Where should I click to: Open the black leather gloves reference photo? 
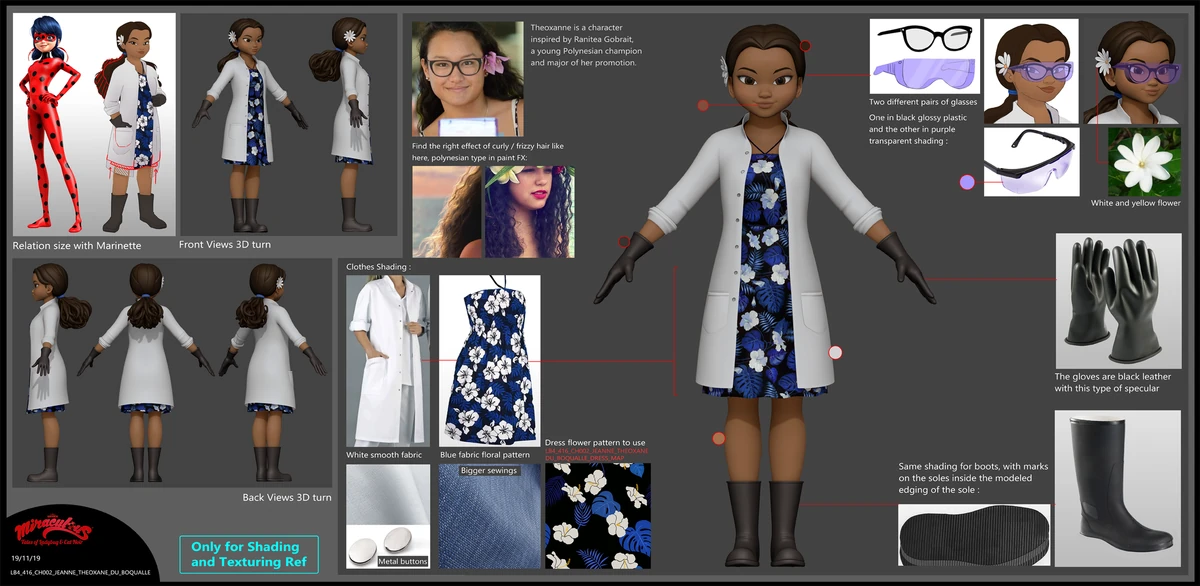click(1117, 300)
